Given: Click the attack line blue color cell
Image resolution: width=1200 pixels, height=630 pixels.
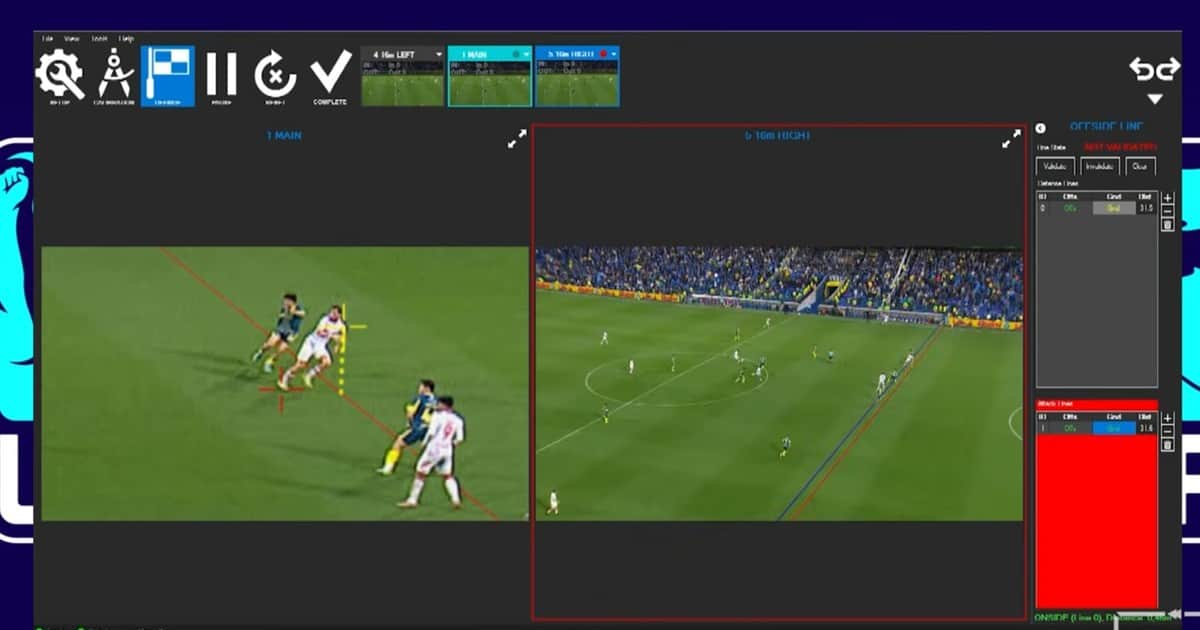Looking at the screenshot, I should coord(1113,428).
